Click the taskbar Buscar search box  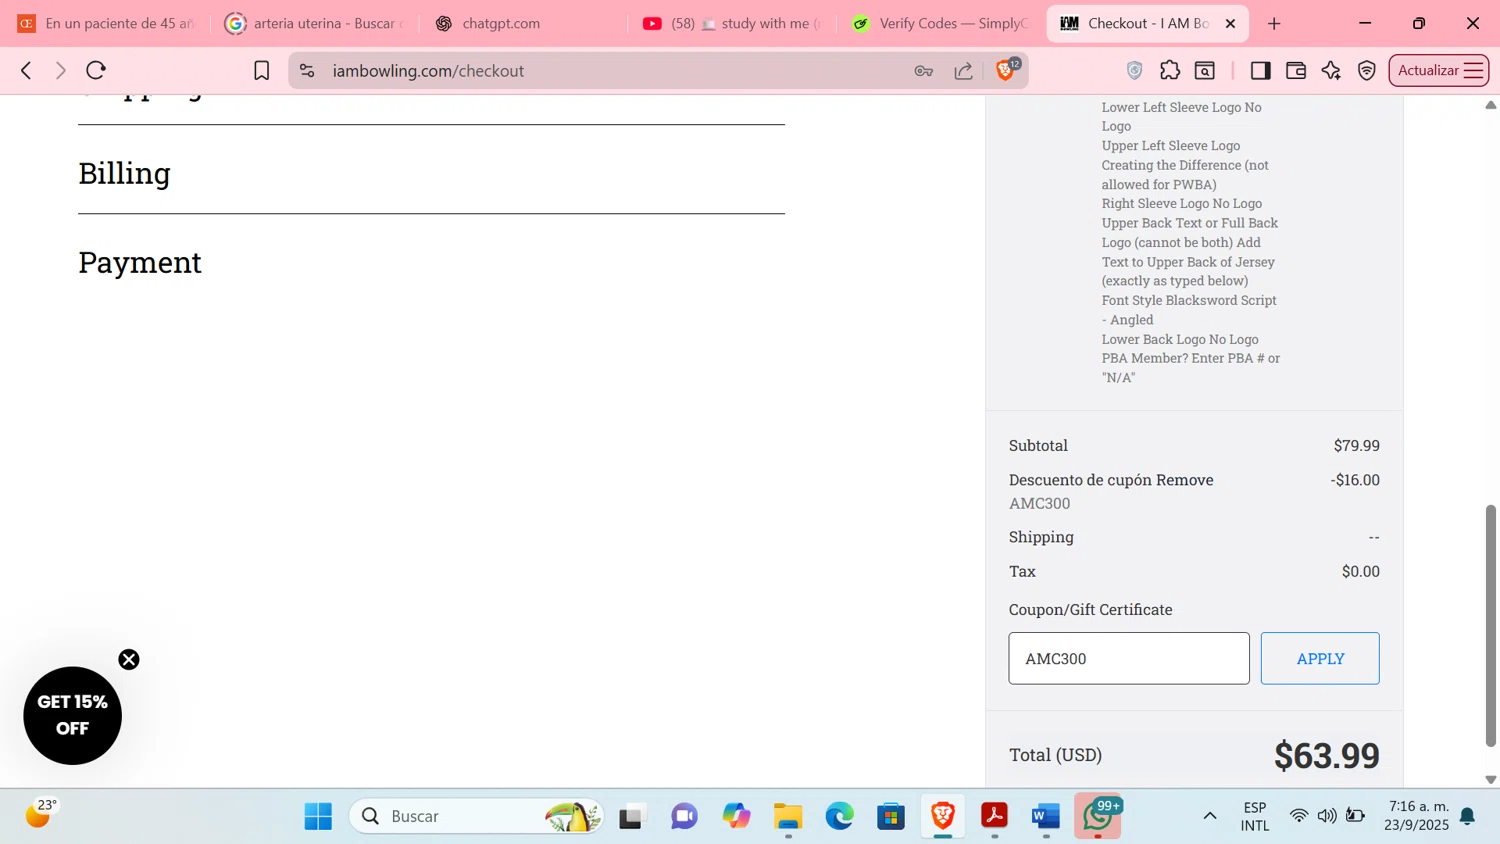(476, 816)
